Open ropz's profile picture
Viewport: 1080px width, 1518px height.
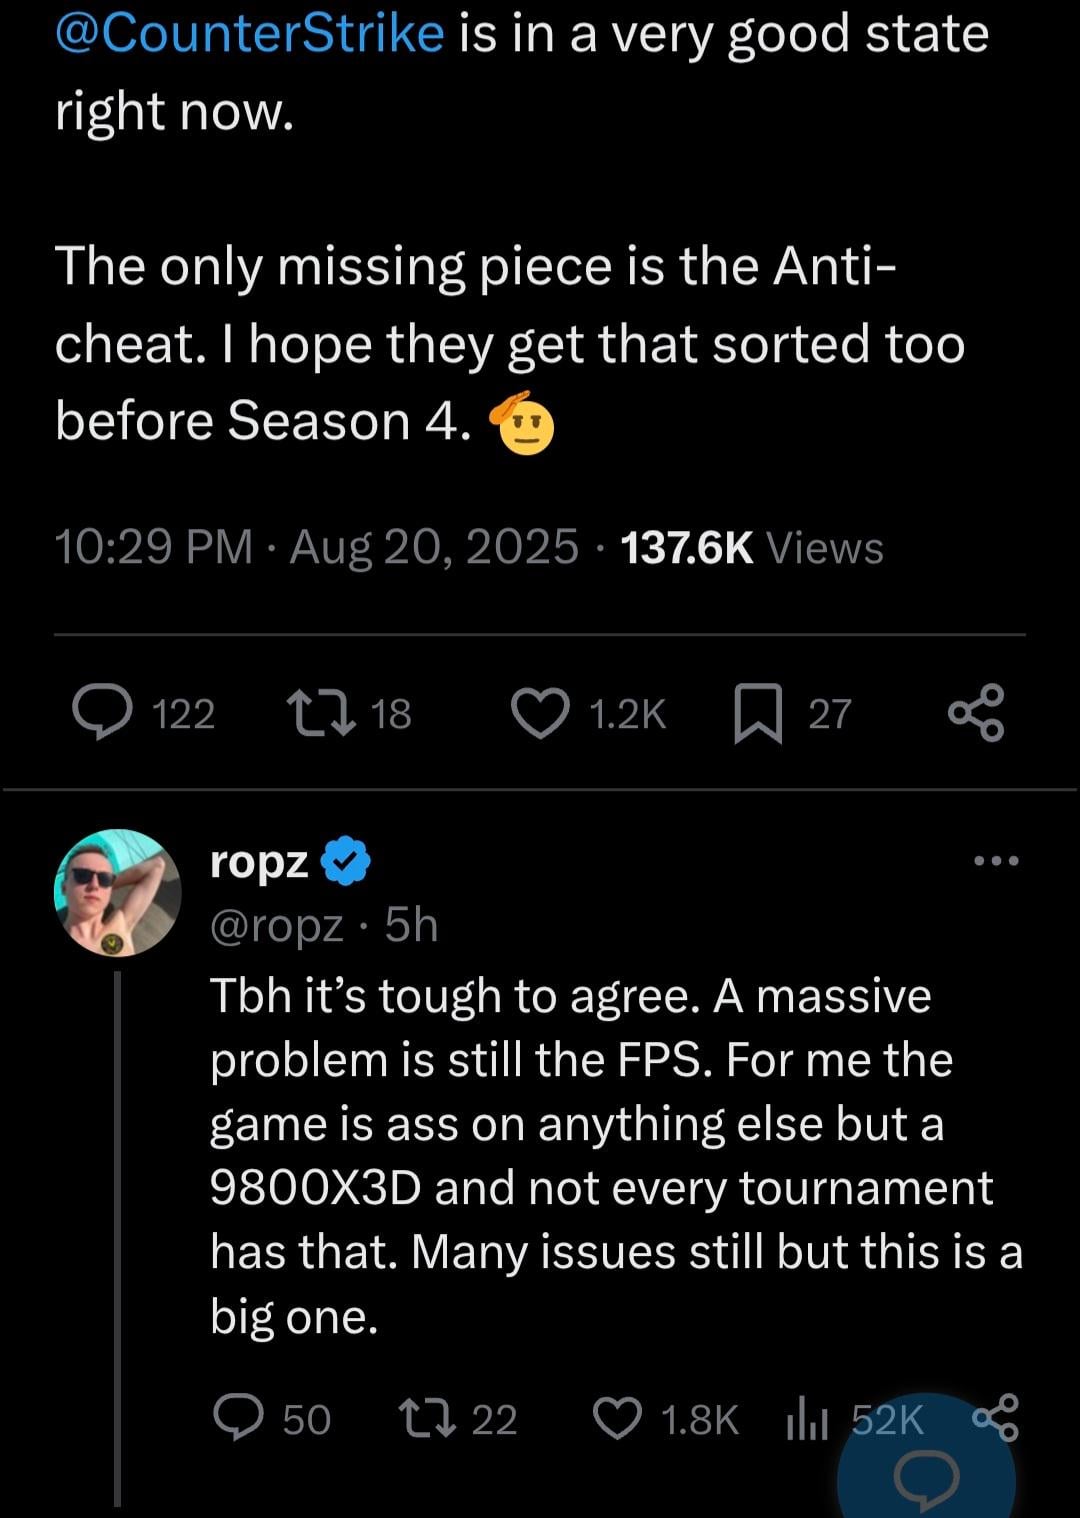(118, 892)
